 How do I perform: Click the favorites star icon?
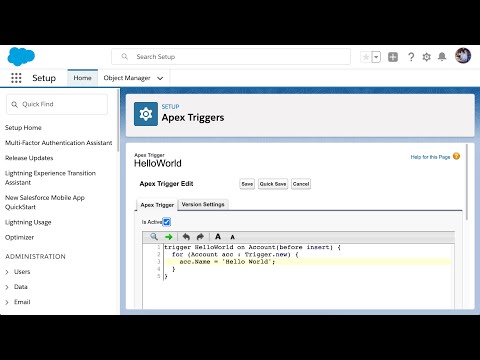(x=366, y=57)
